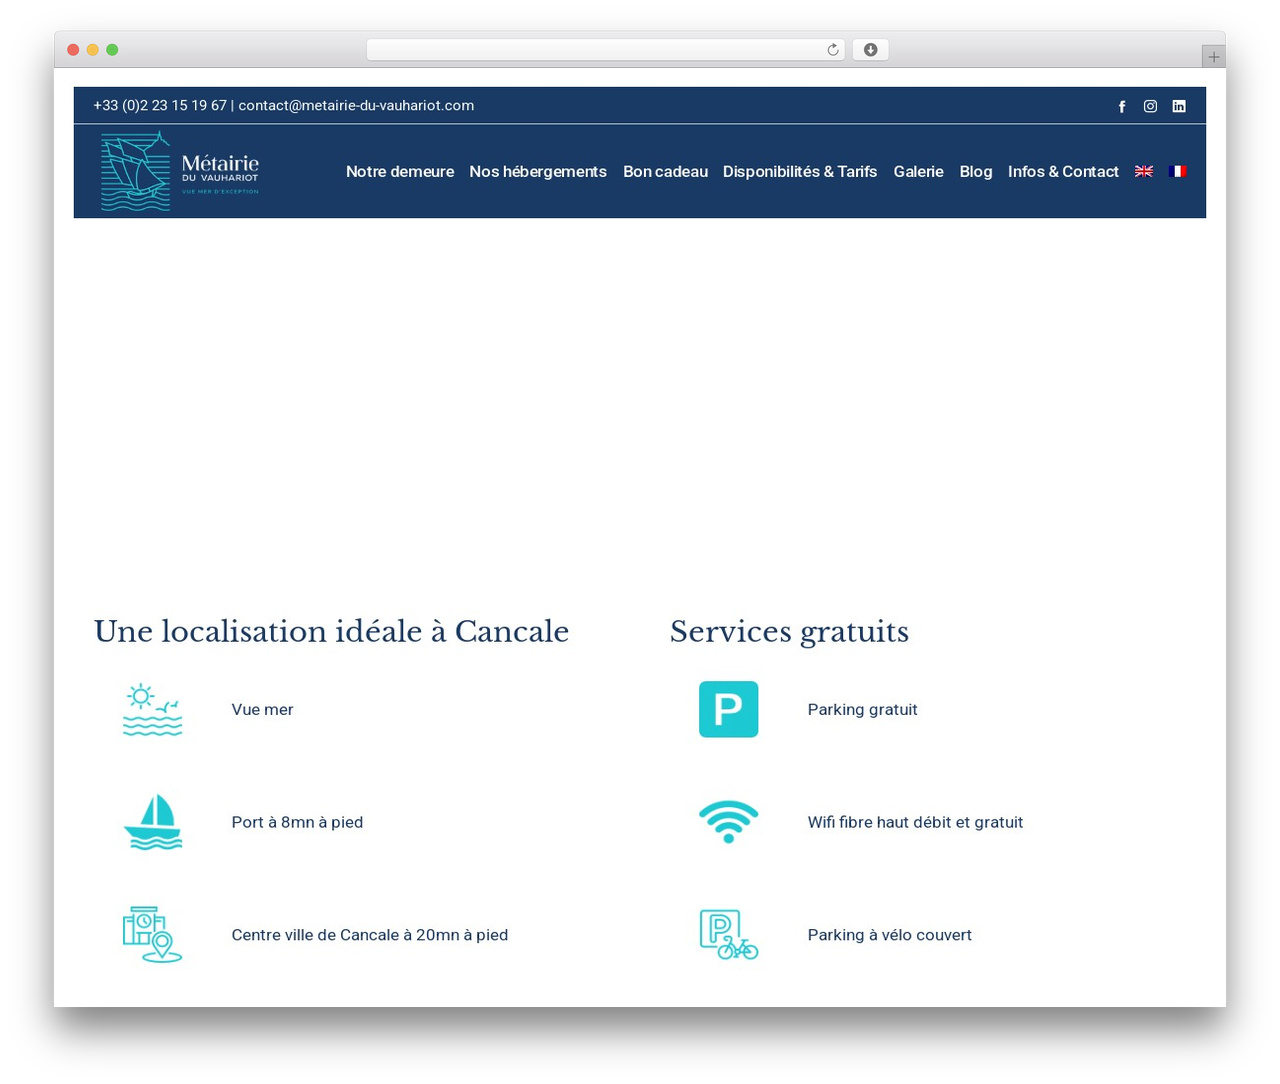Screen dimensions: 1280x1084
Task: Open the Blog menu item
Action: tap(976, 171)
